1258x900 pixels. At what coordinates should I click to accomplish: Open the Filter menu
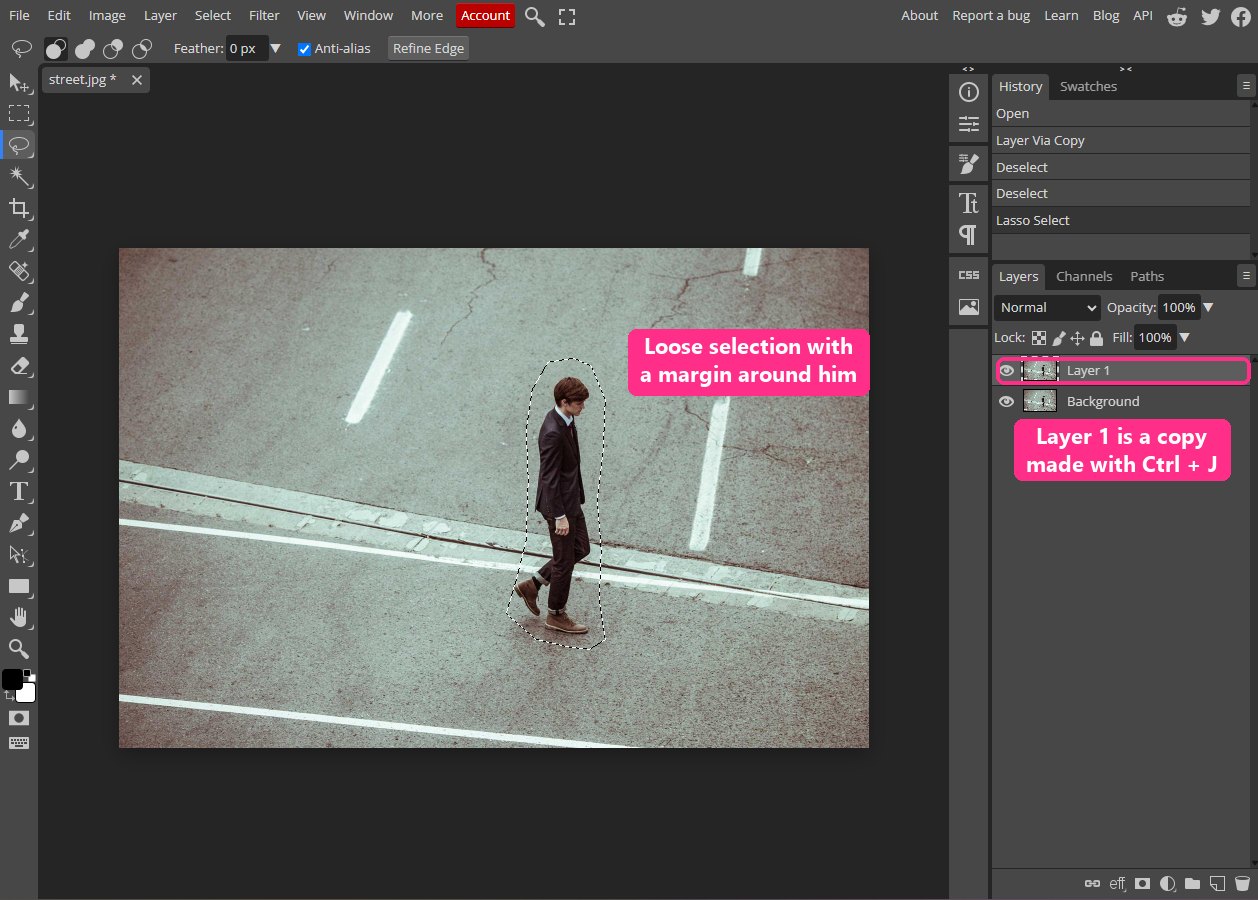[264, 15]
